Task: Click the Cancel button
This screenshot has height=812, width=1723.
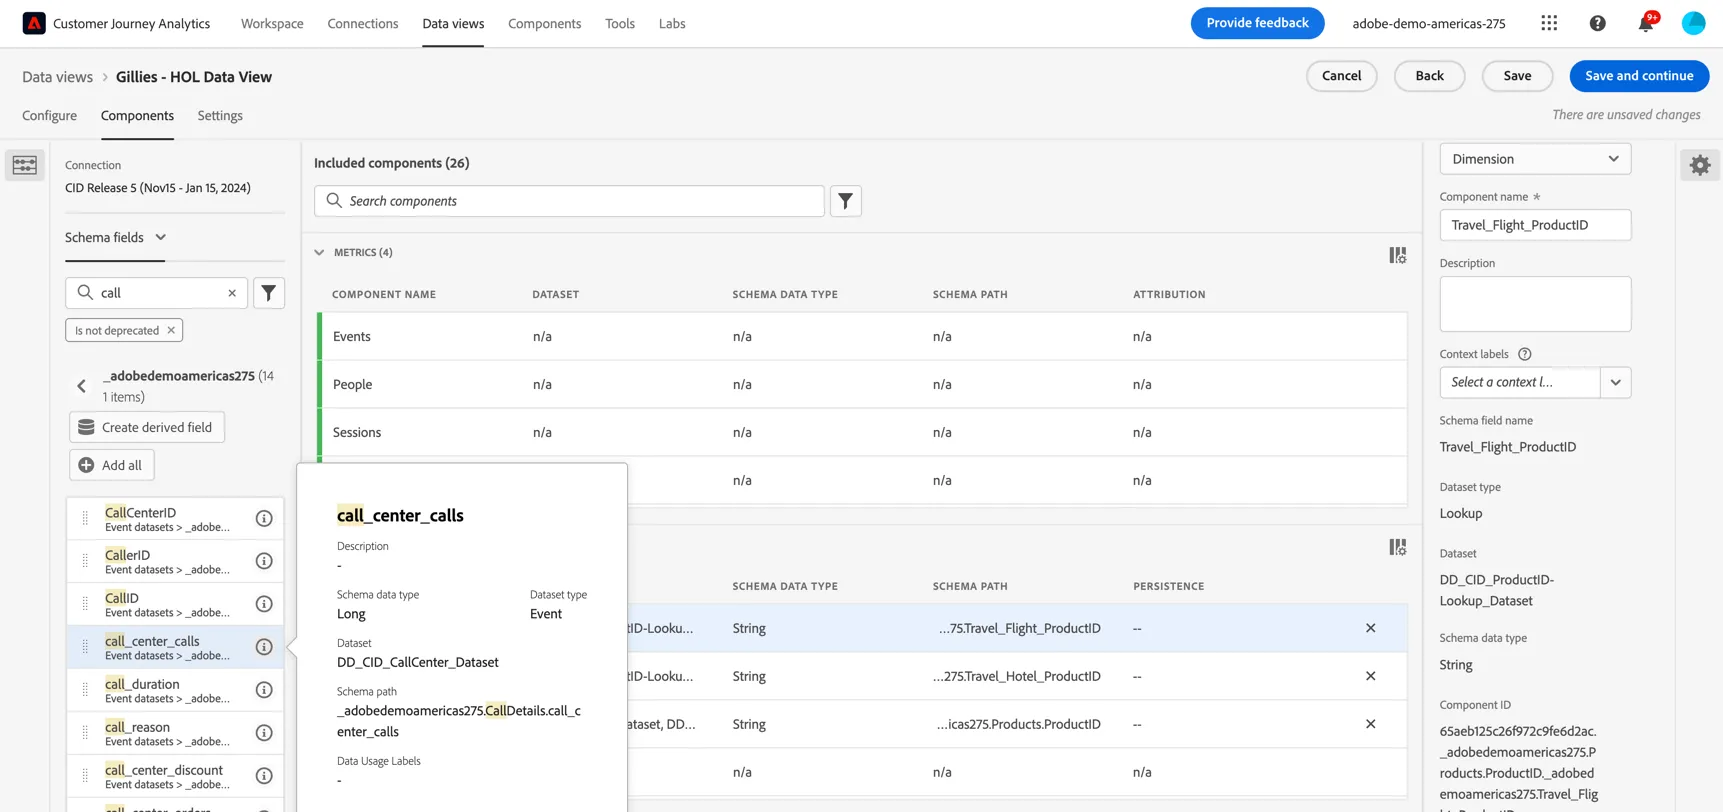Action: coord(1341,76)
